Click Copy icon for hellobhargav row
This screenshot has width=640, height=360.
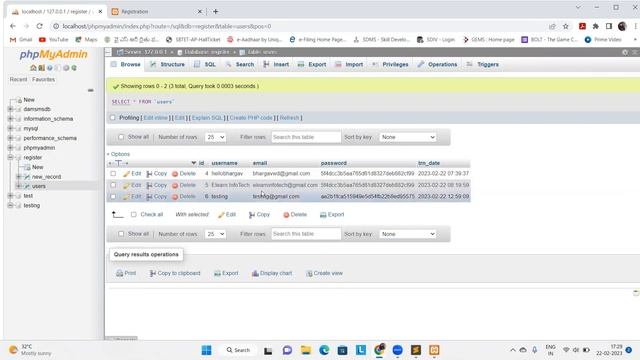tap(149, 174)
